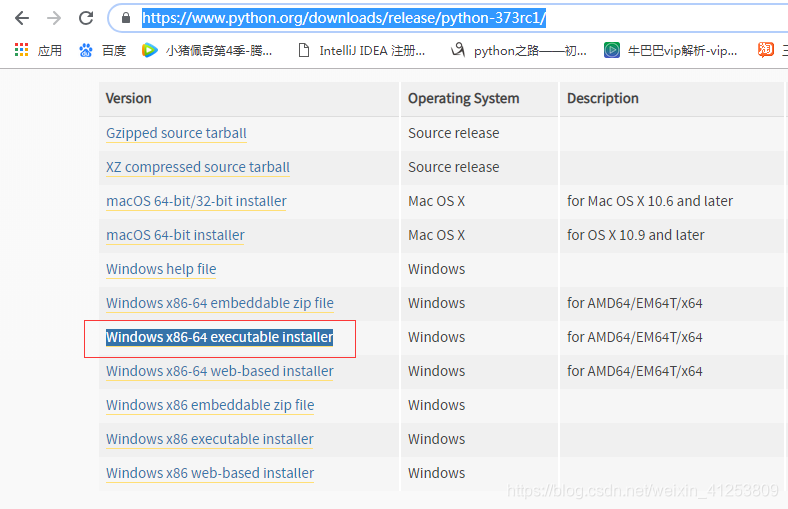
Task: Click 'for Mac OS X 10.6 and later'
Action: (x=650, y=201)
